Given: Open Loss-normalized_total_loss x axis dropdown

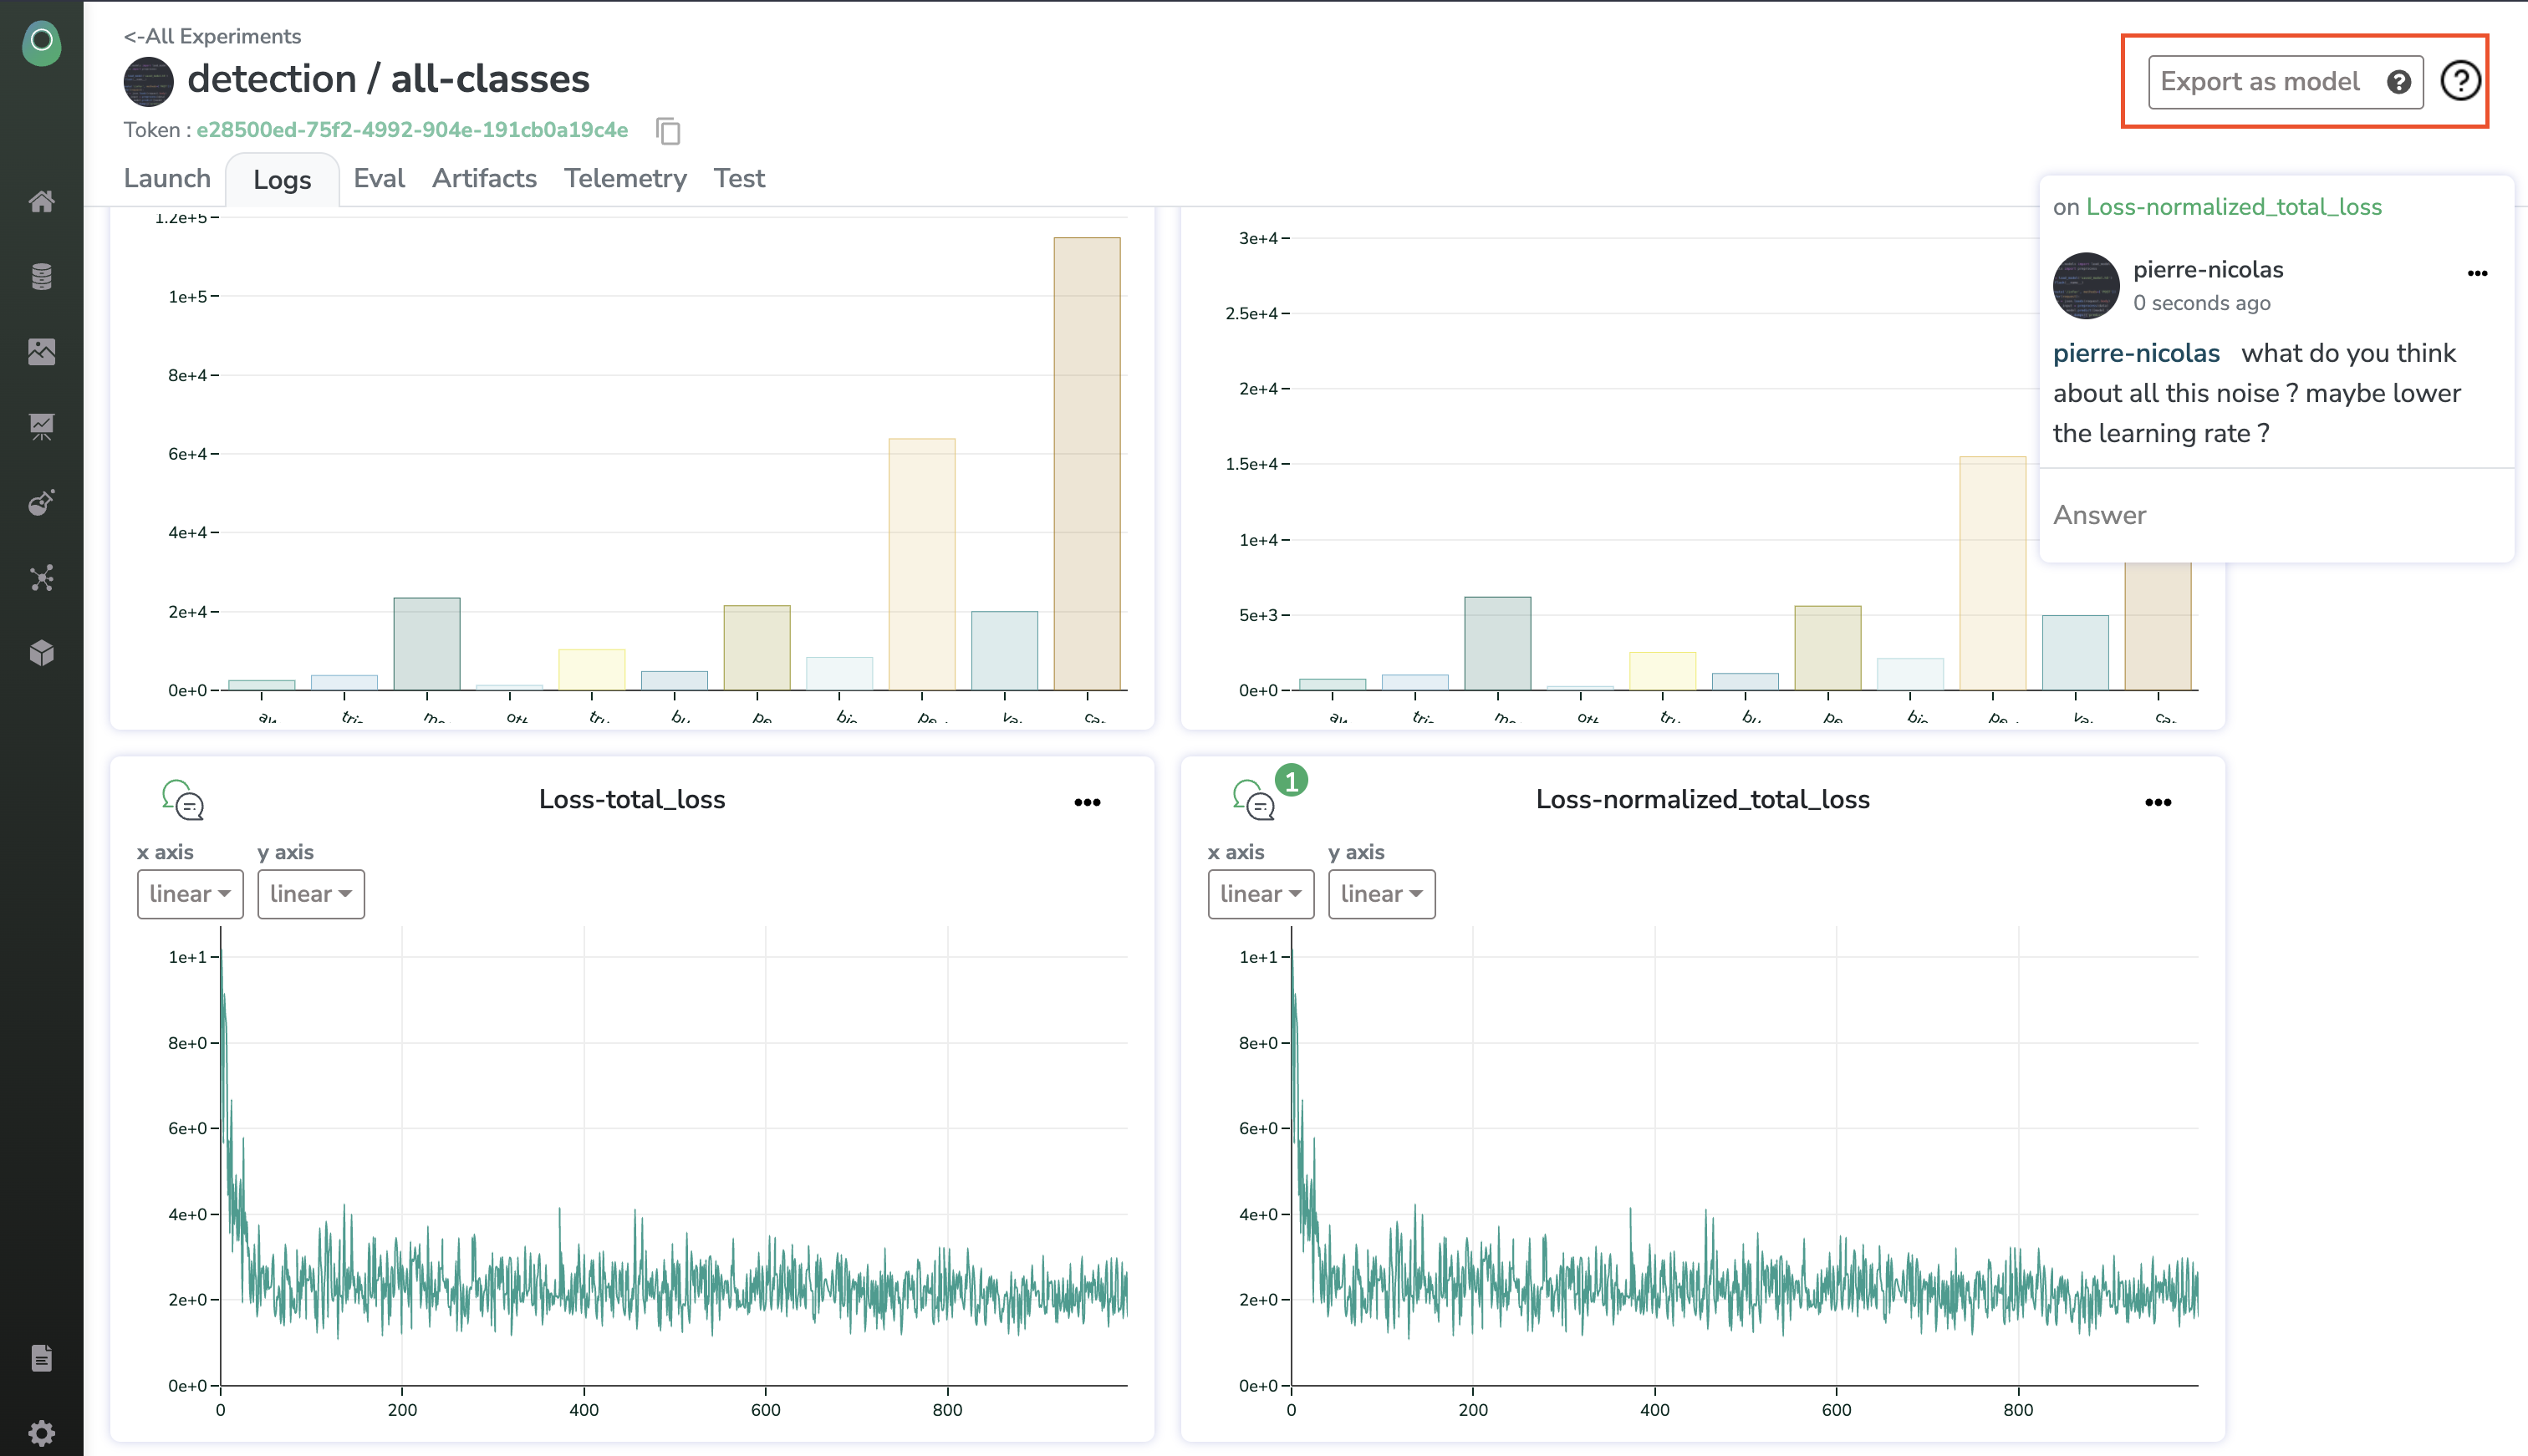Looking at the screenshot, I should coord(1260,894).
